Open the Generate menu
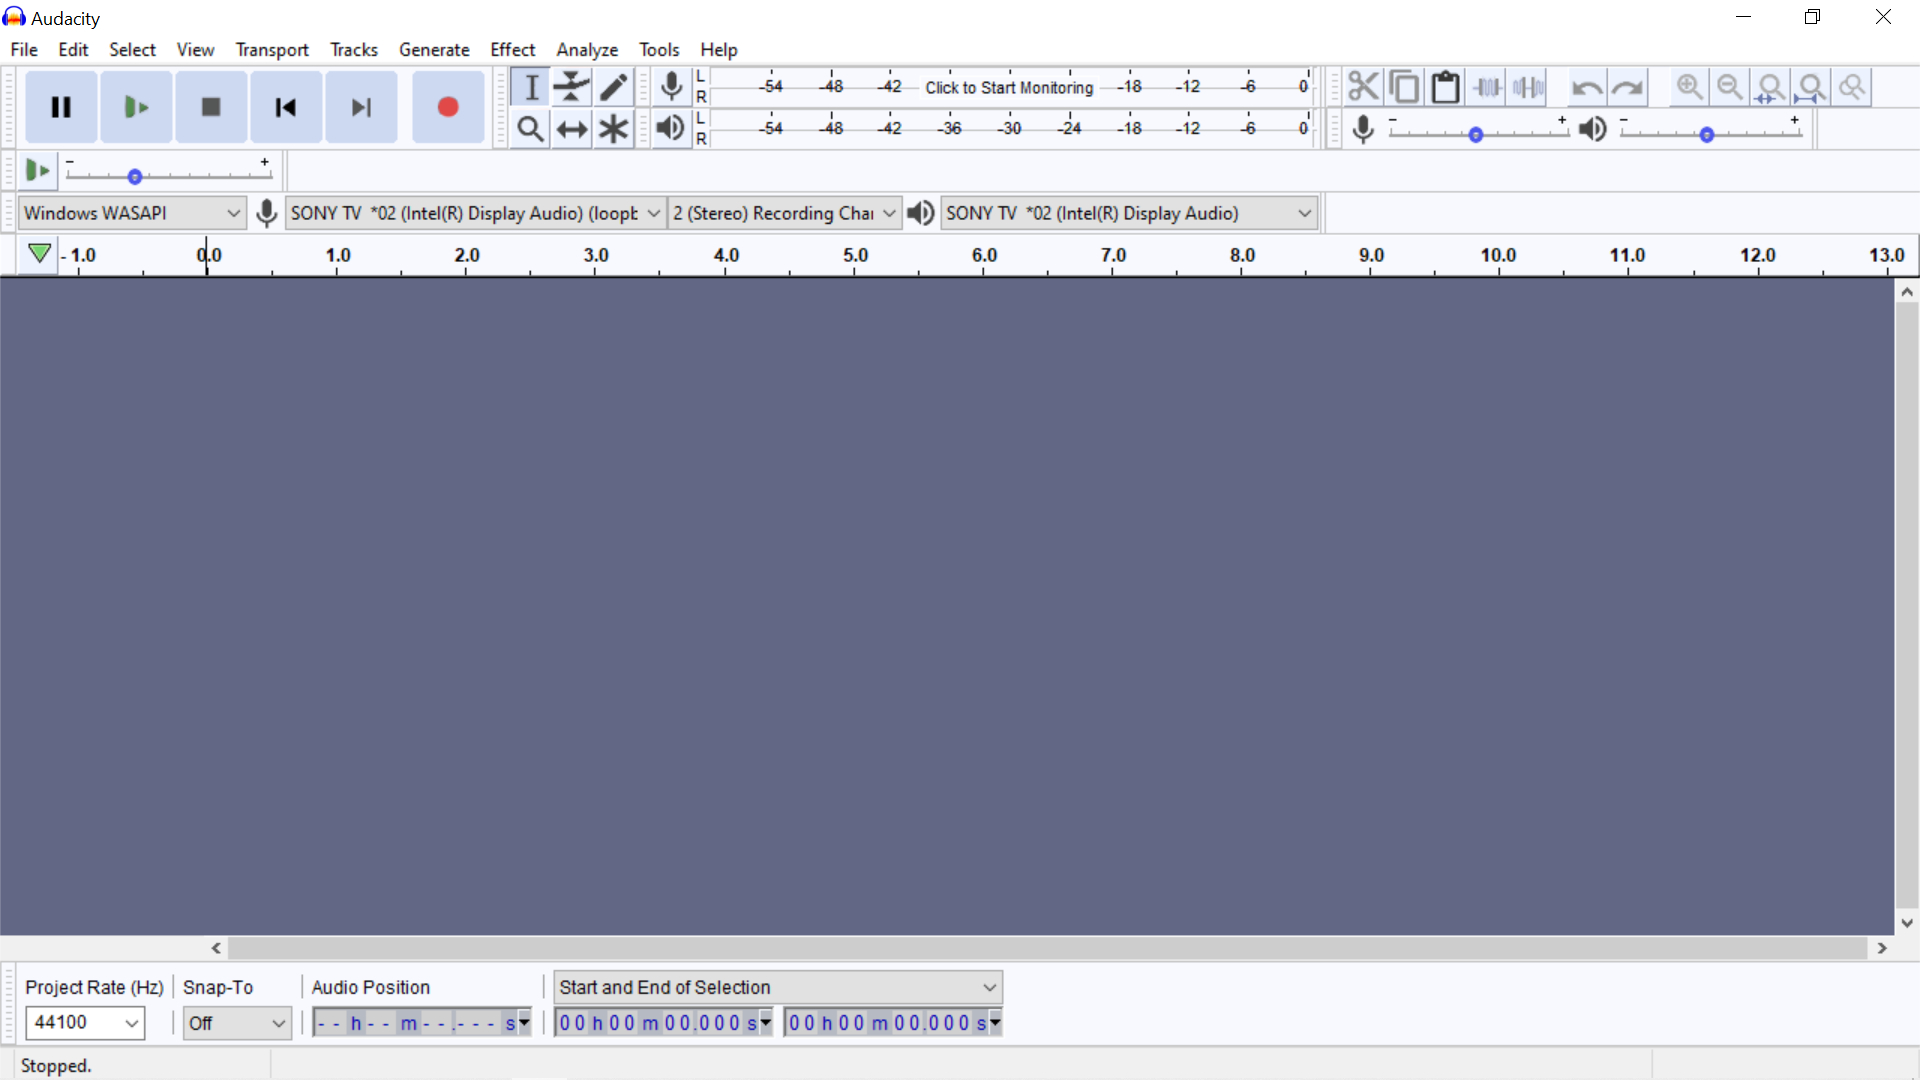 [434, 49]
